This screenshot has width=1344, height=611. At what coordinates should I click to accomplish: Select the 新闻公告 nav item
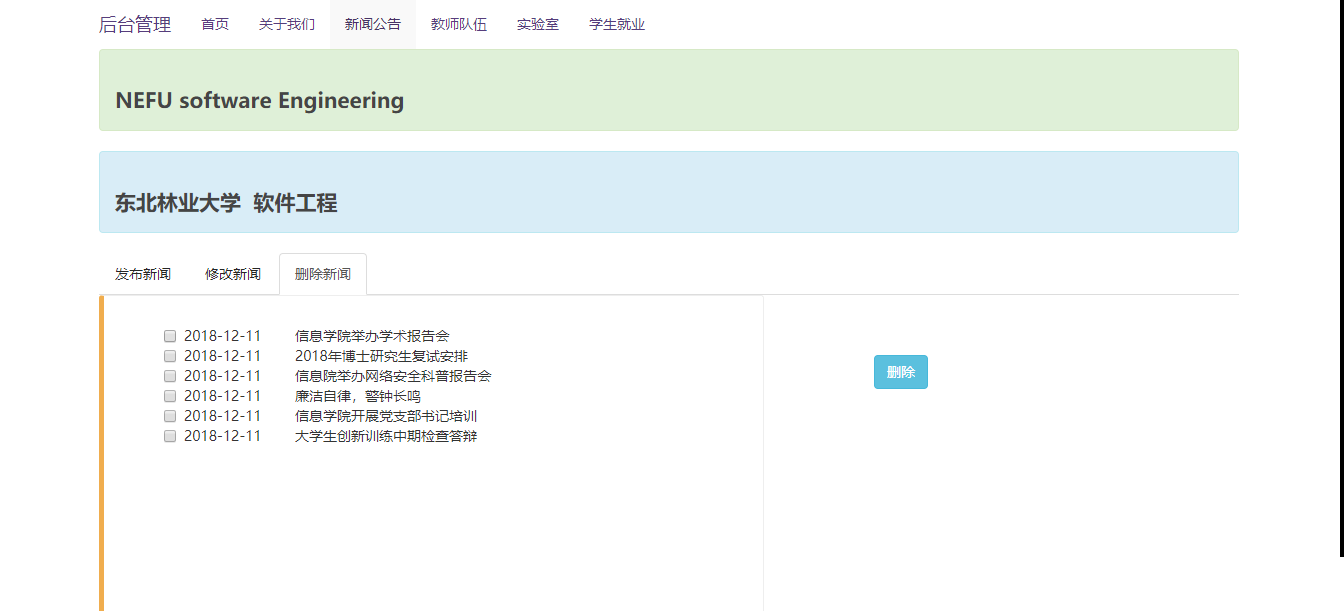tap(373, 25)
